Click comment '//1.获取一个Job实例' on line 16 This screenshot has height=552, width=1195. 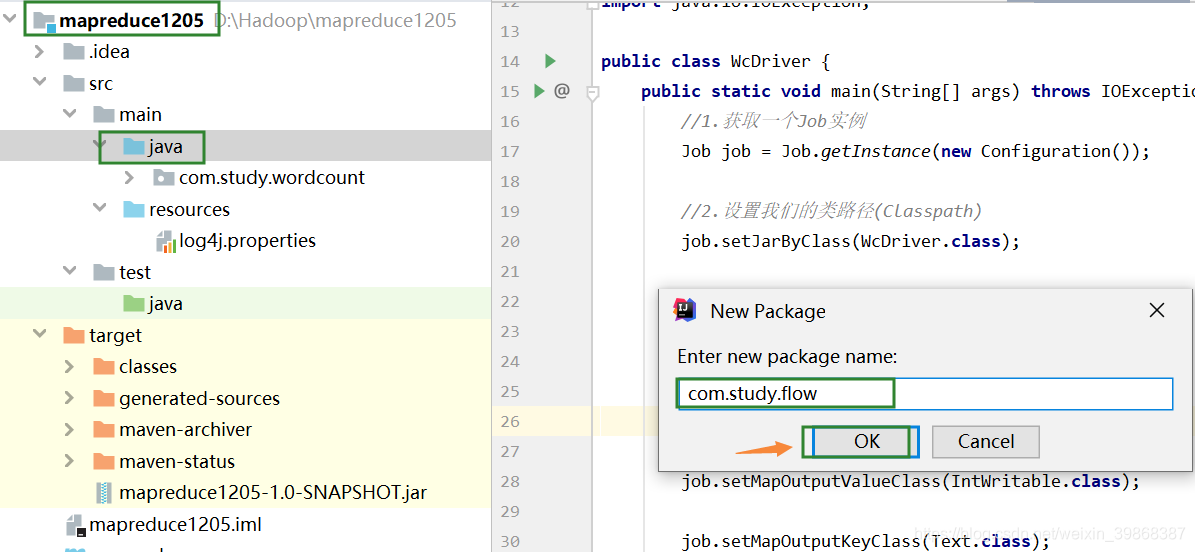(773, 121)
